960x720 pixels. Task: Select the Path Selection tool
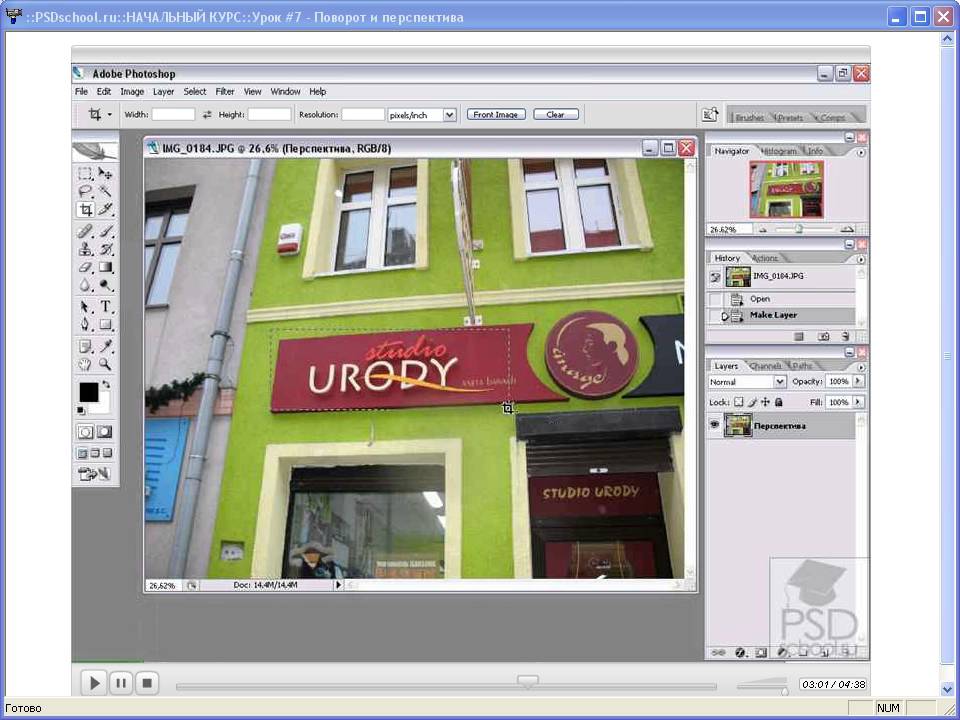click(x=86, y=306)
